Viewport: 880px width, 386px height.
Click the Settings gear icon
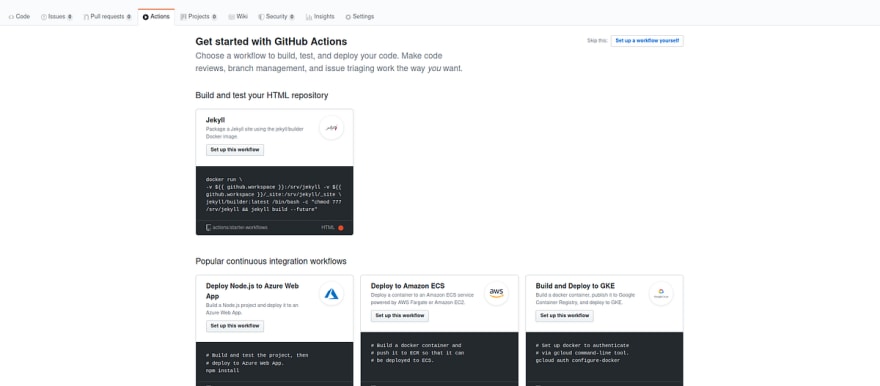pyautogui.click(x=348, y=17)
